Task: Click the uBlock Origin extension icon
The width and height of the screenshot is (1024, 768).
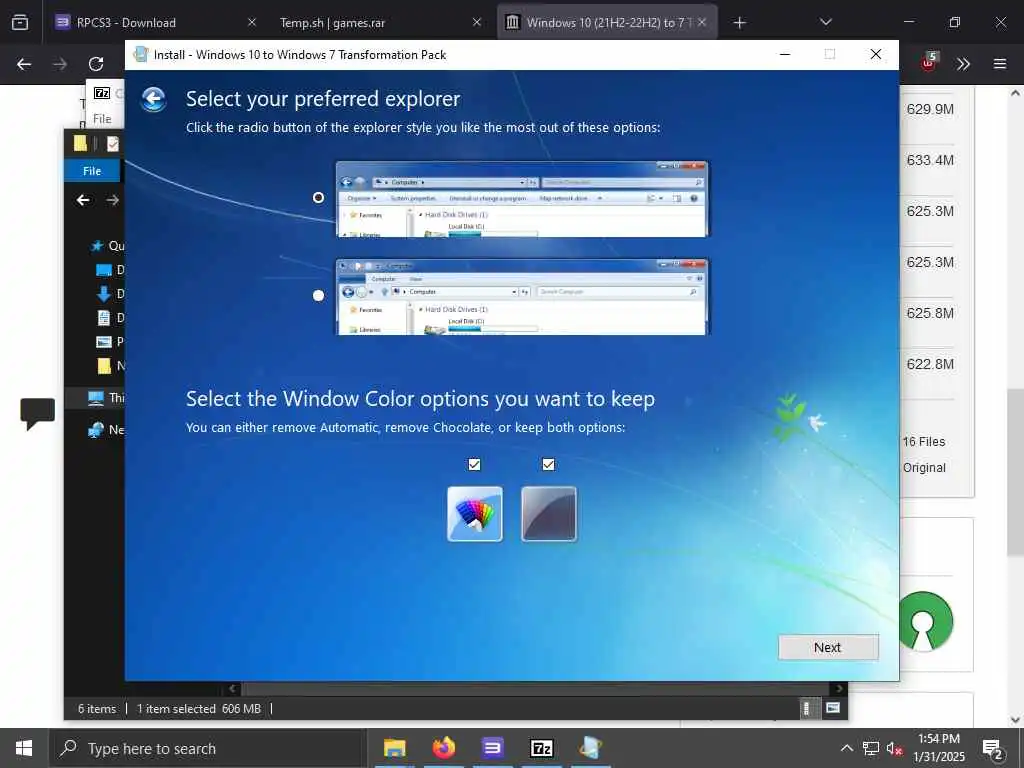Action: click(x=929, y=63)
